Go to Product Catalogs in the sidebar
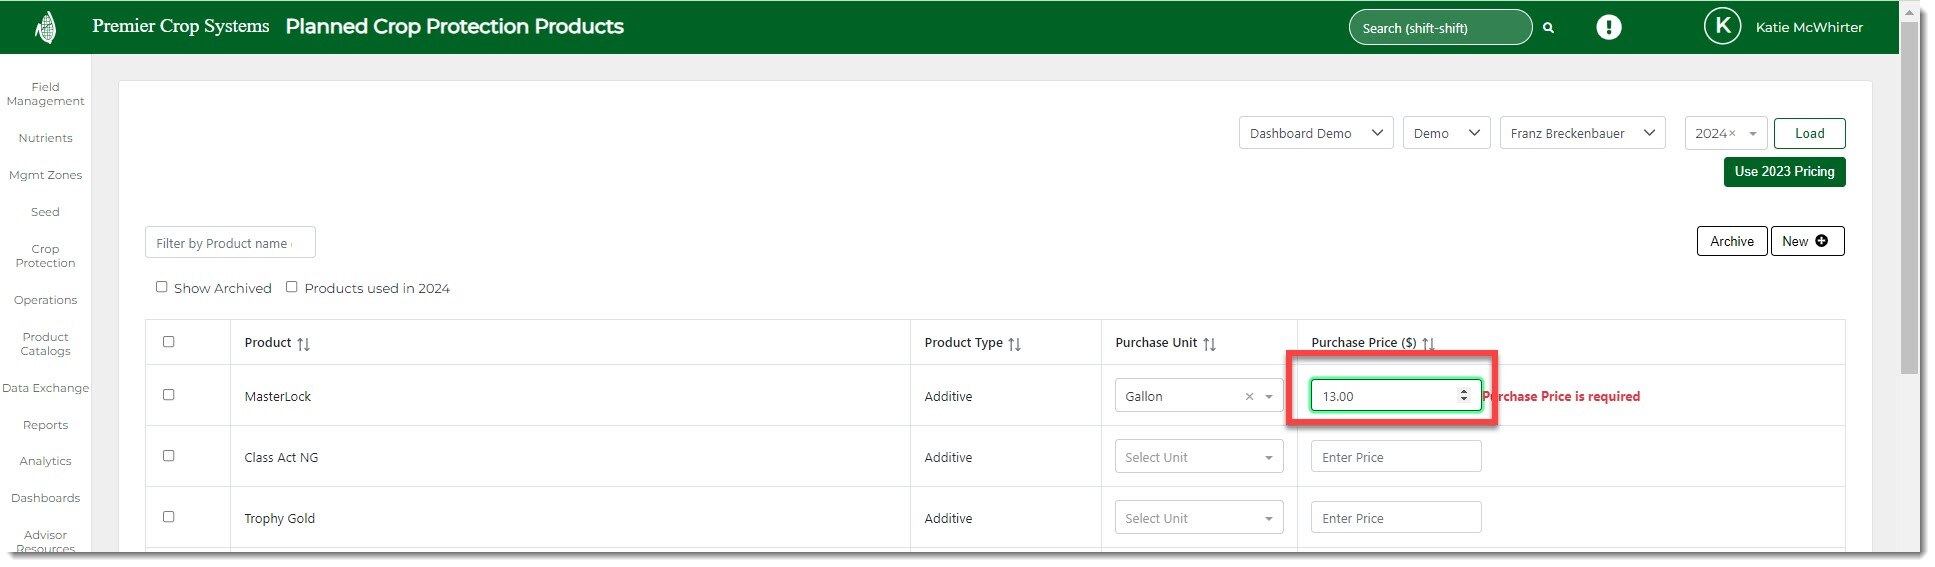This screenshot has height=567, width=1935. click(45, 344)
